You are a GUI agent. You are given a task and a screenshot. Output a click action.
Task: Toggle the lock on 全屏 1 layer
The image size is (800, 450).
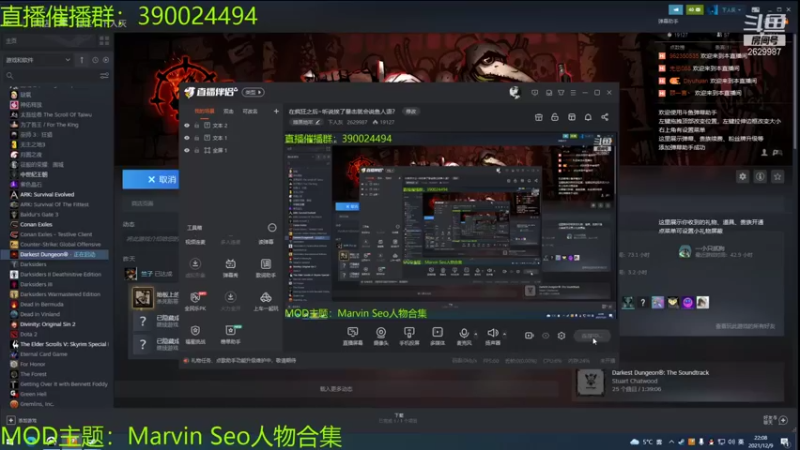tap(196, 151)
